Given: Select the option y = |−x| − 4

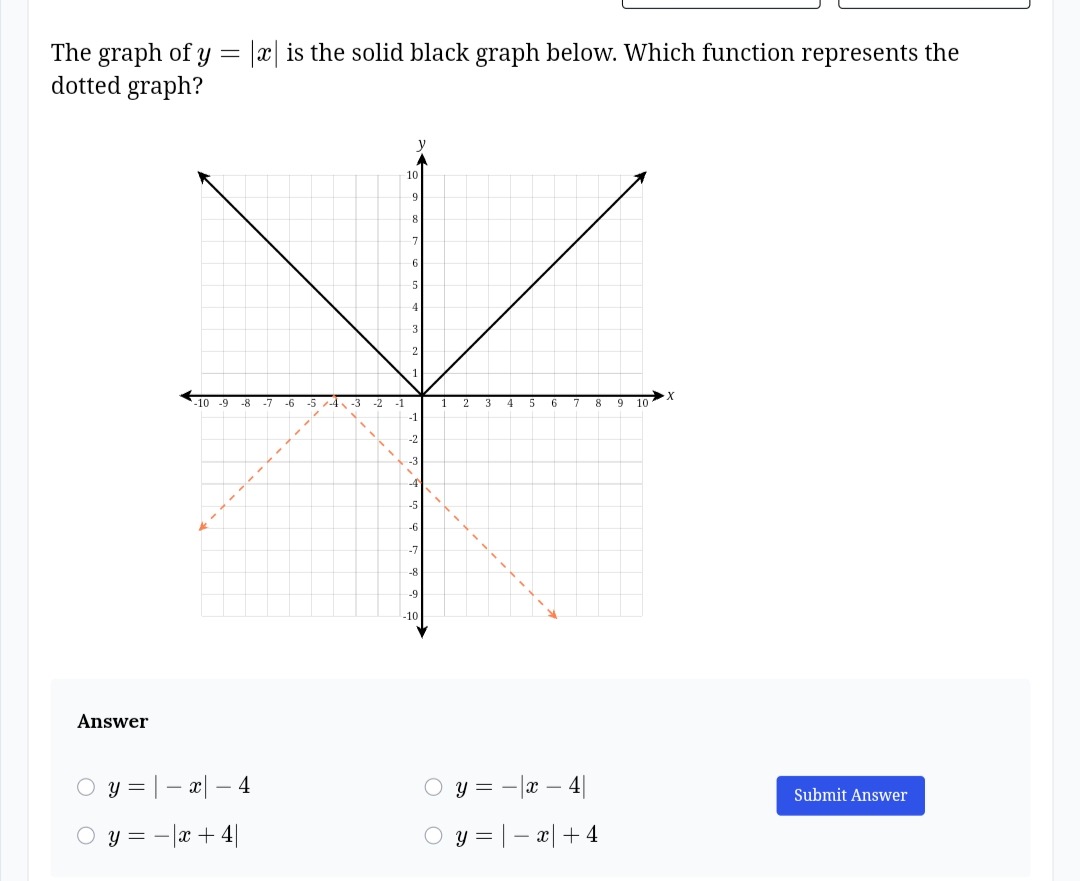Looking at the screenshot, I should pyautogui.click(x=85, y=787).
